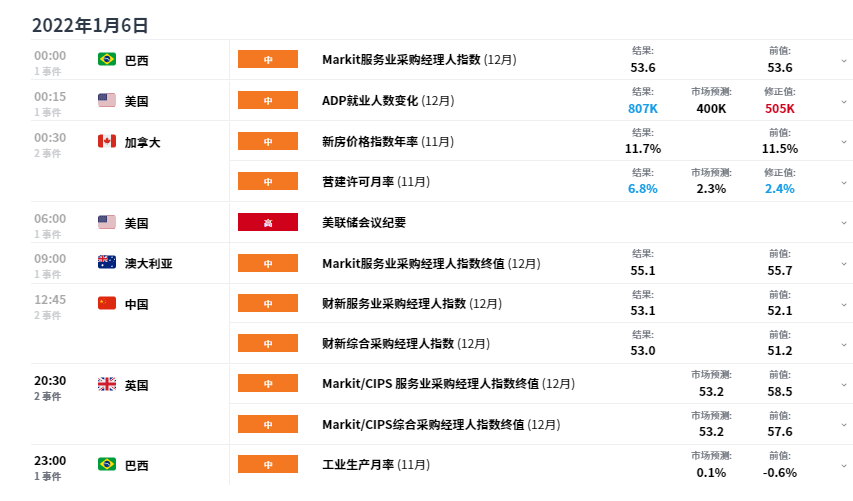The image size is (853, 501).
Task: Click the US flag beside ADP row
Action: 107,100
